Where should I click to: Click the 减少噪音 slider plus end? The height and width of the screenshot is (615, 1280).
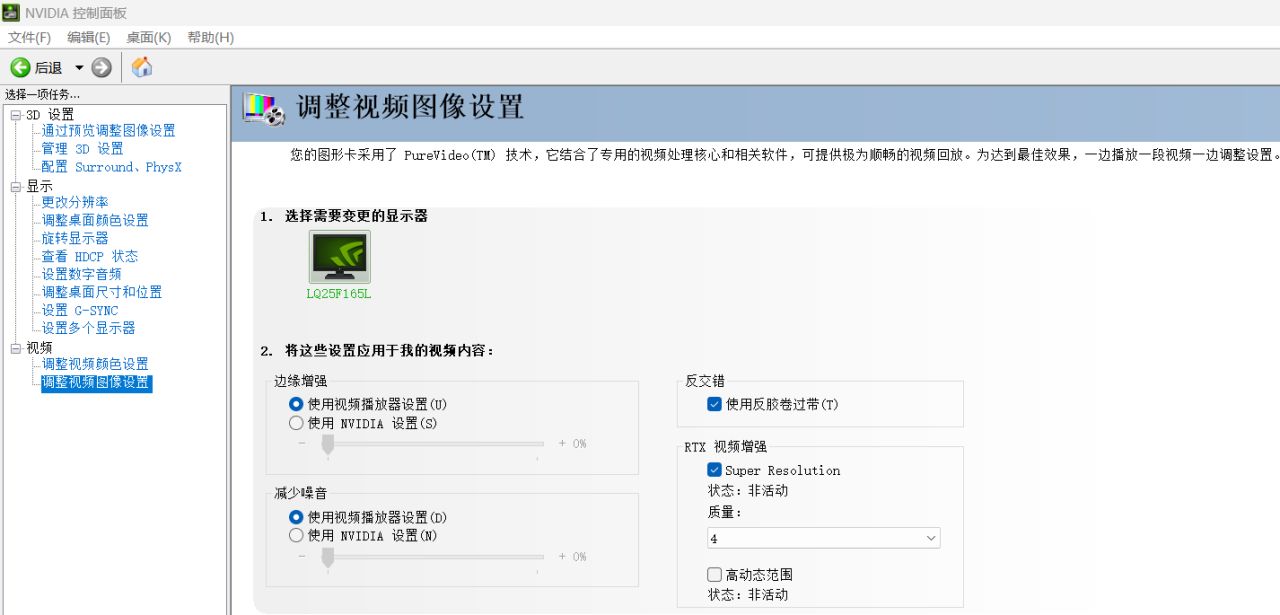tap(562, 556)
